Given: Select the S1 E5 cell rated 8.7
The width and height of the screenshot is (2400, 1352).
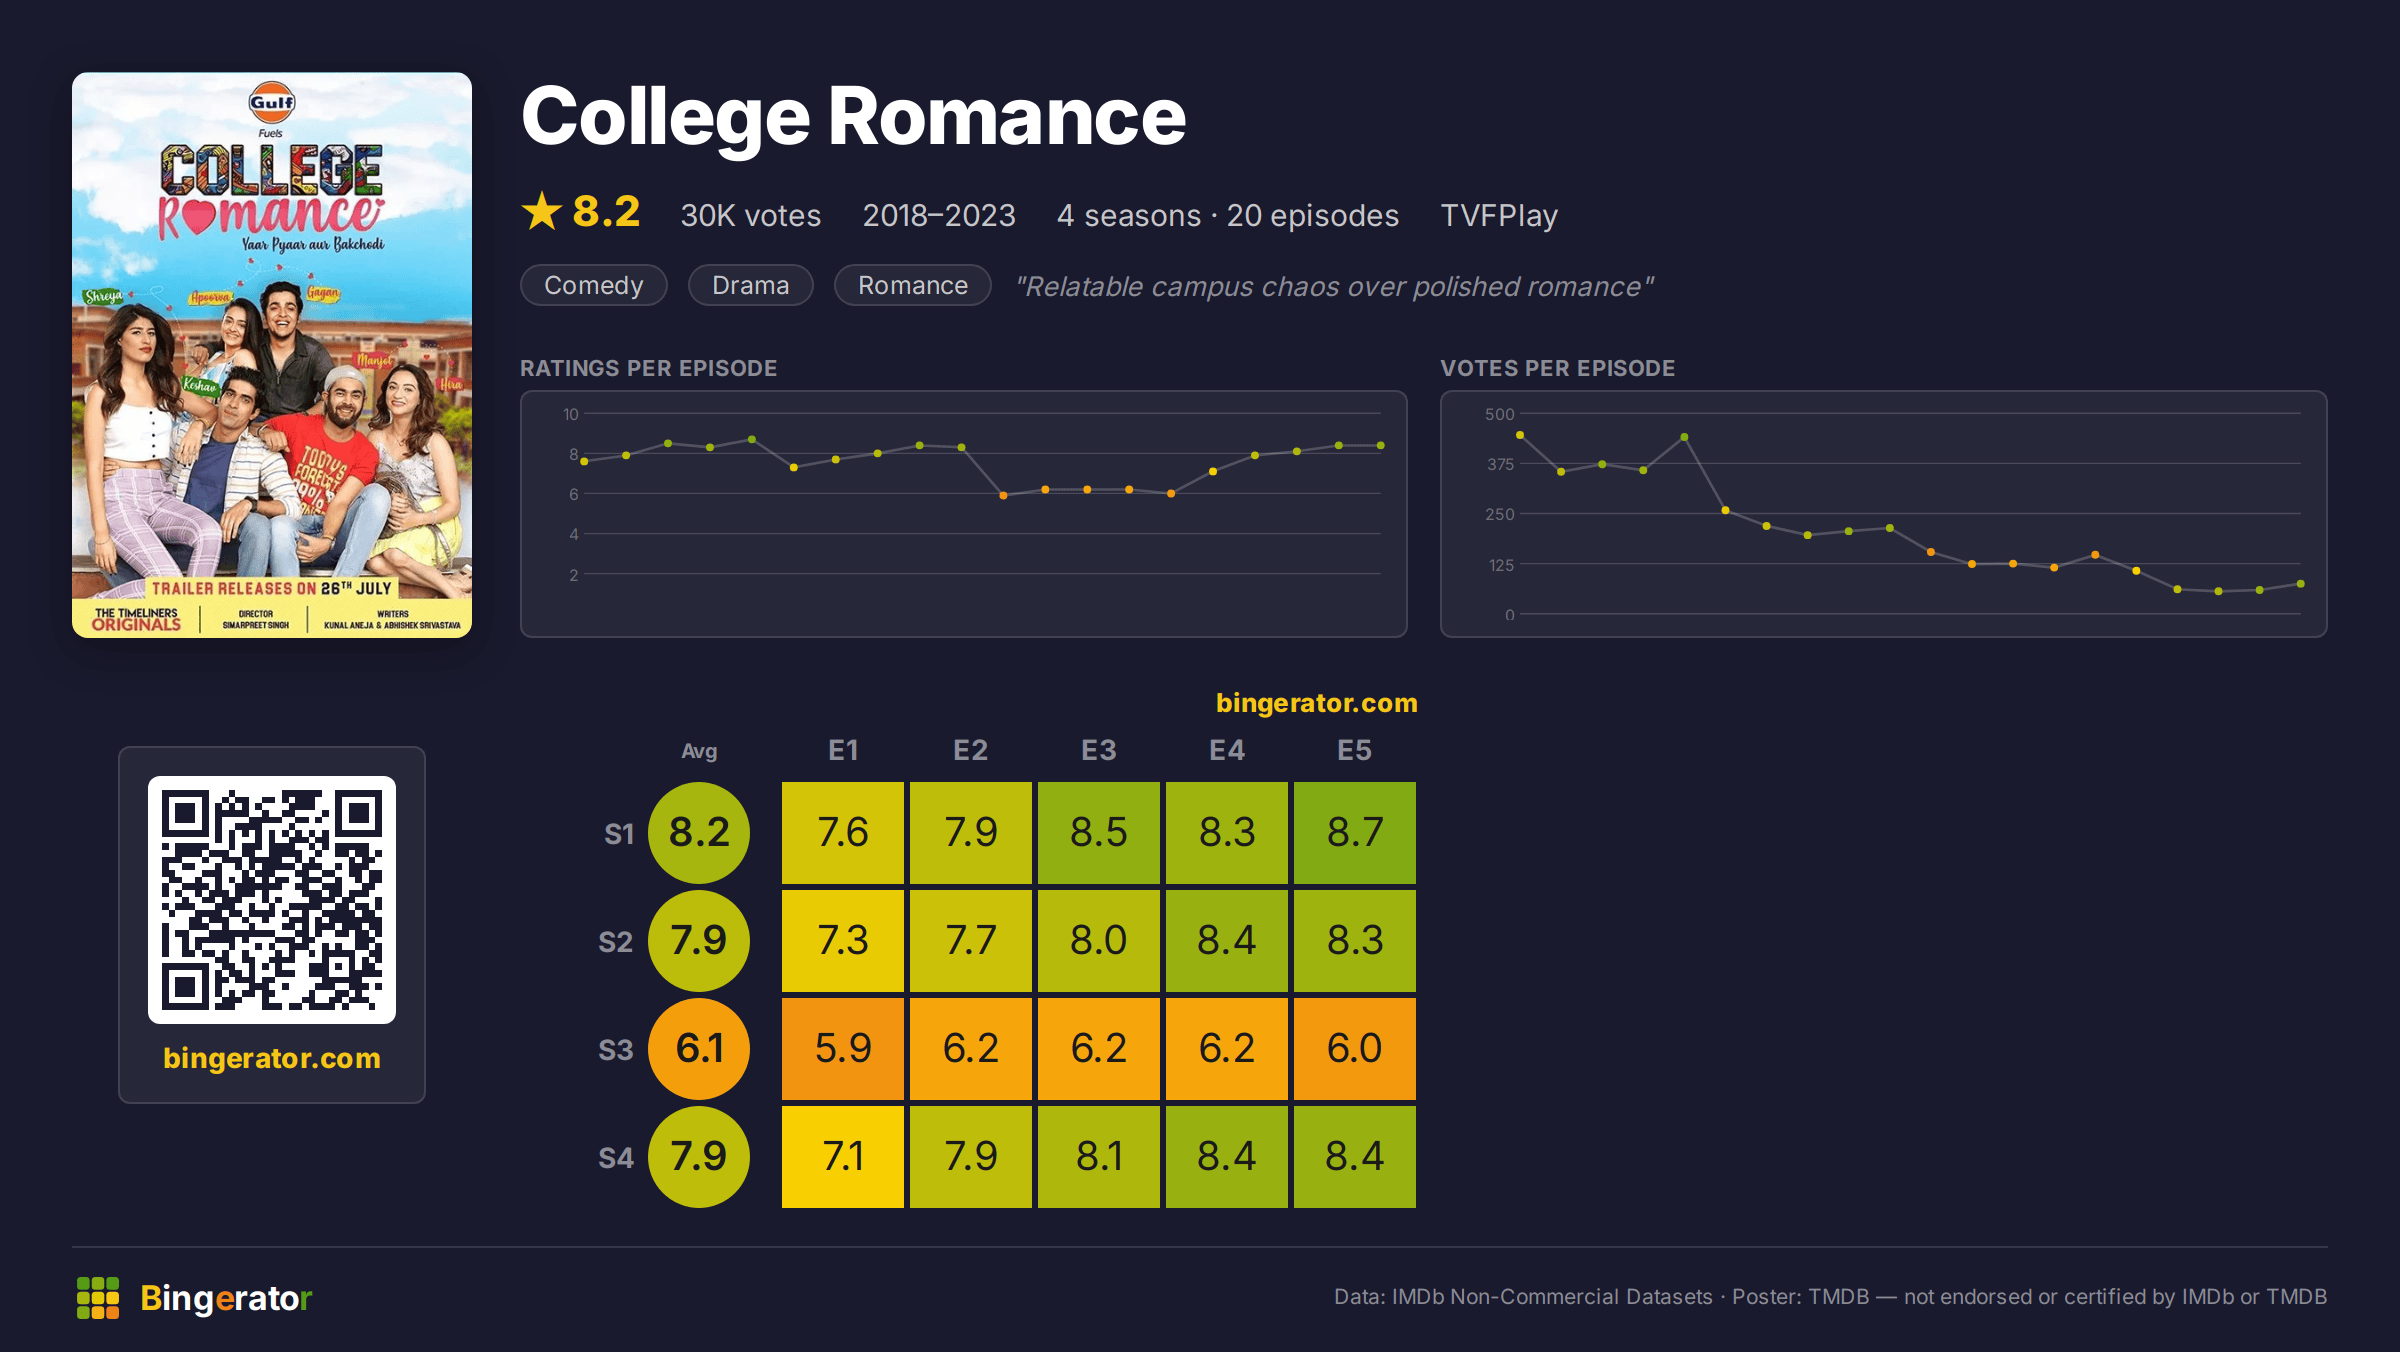Looking at the screenshot, I should click(x=1355, y=833).
